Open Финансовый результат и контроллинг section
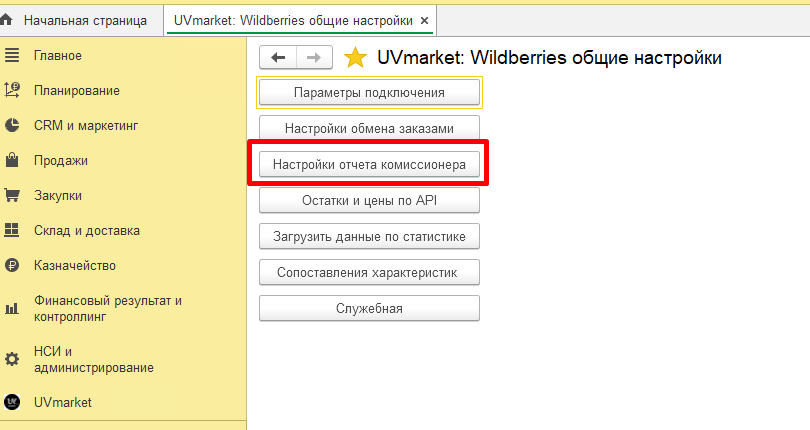The width and height of the screenshot is (810, 430). (108, 309)
